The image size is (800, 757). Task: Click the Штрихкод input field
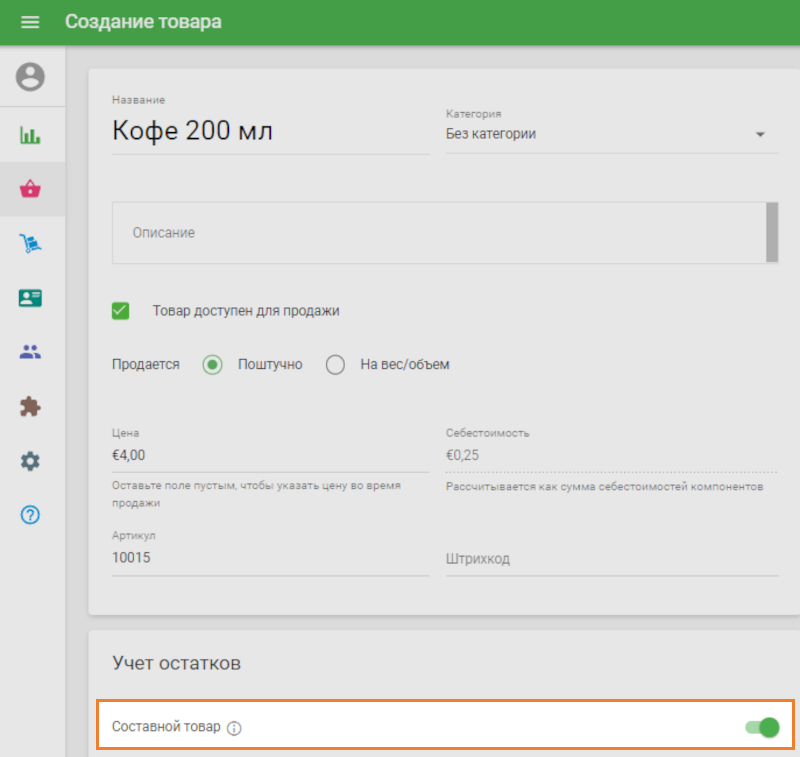(x=611, y=559)
